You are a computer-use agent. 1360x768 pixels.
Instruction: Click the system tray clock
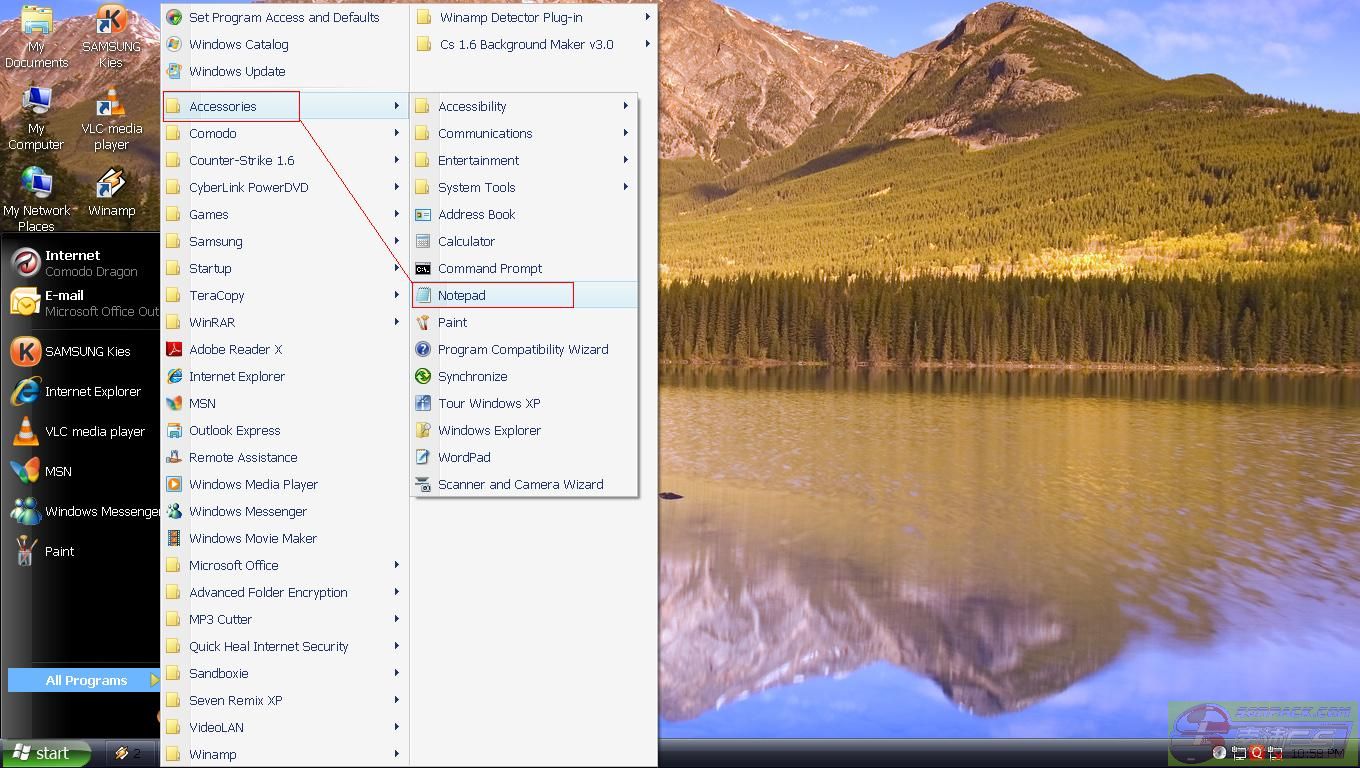click(1317, 753)
